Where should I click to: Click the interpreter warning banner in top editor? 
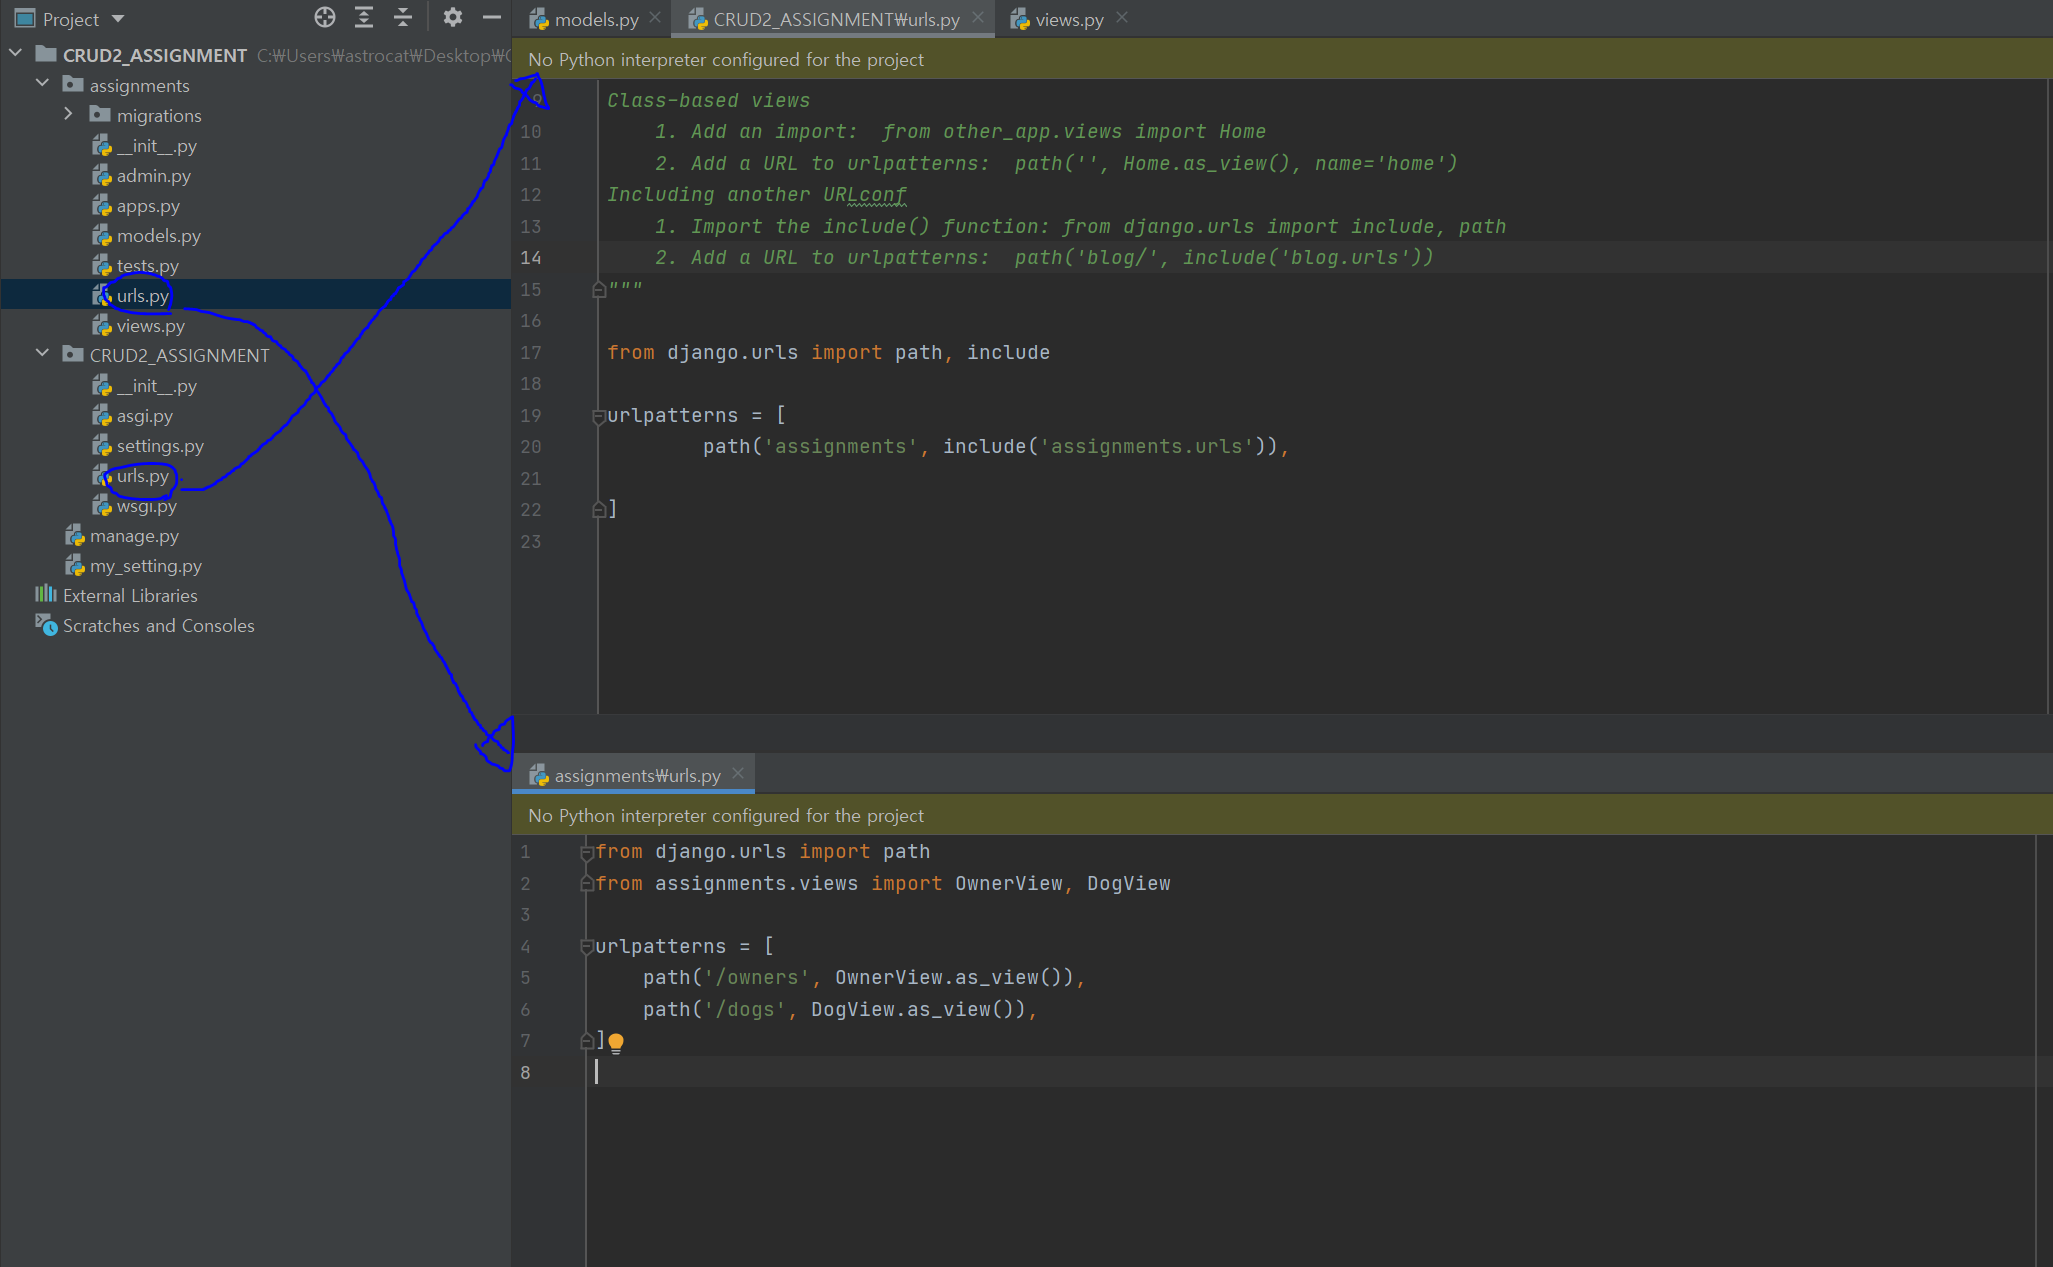[726, 60]
